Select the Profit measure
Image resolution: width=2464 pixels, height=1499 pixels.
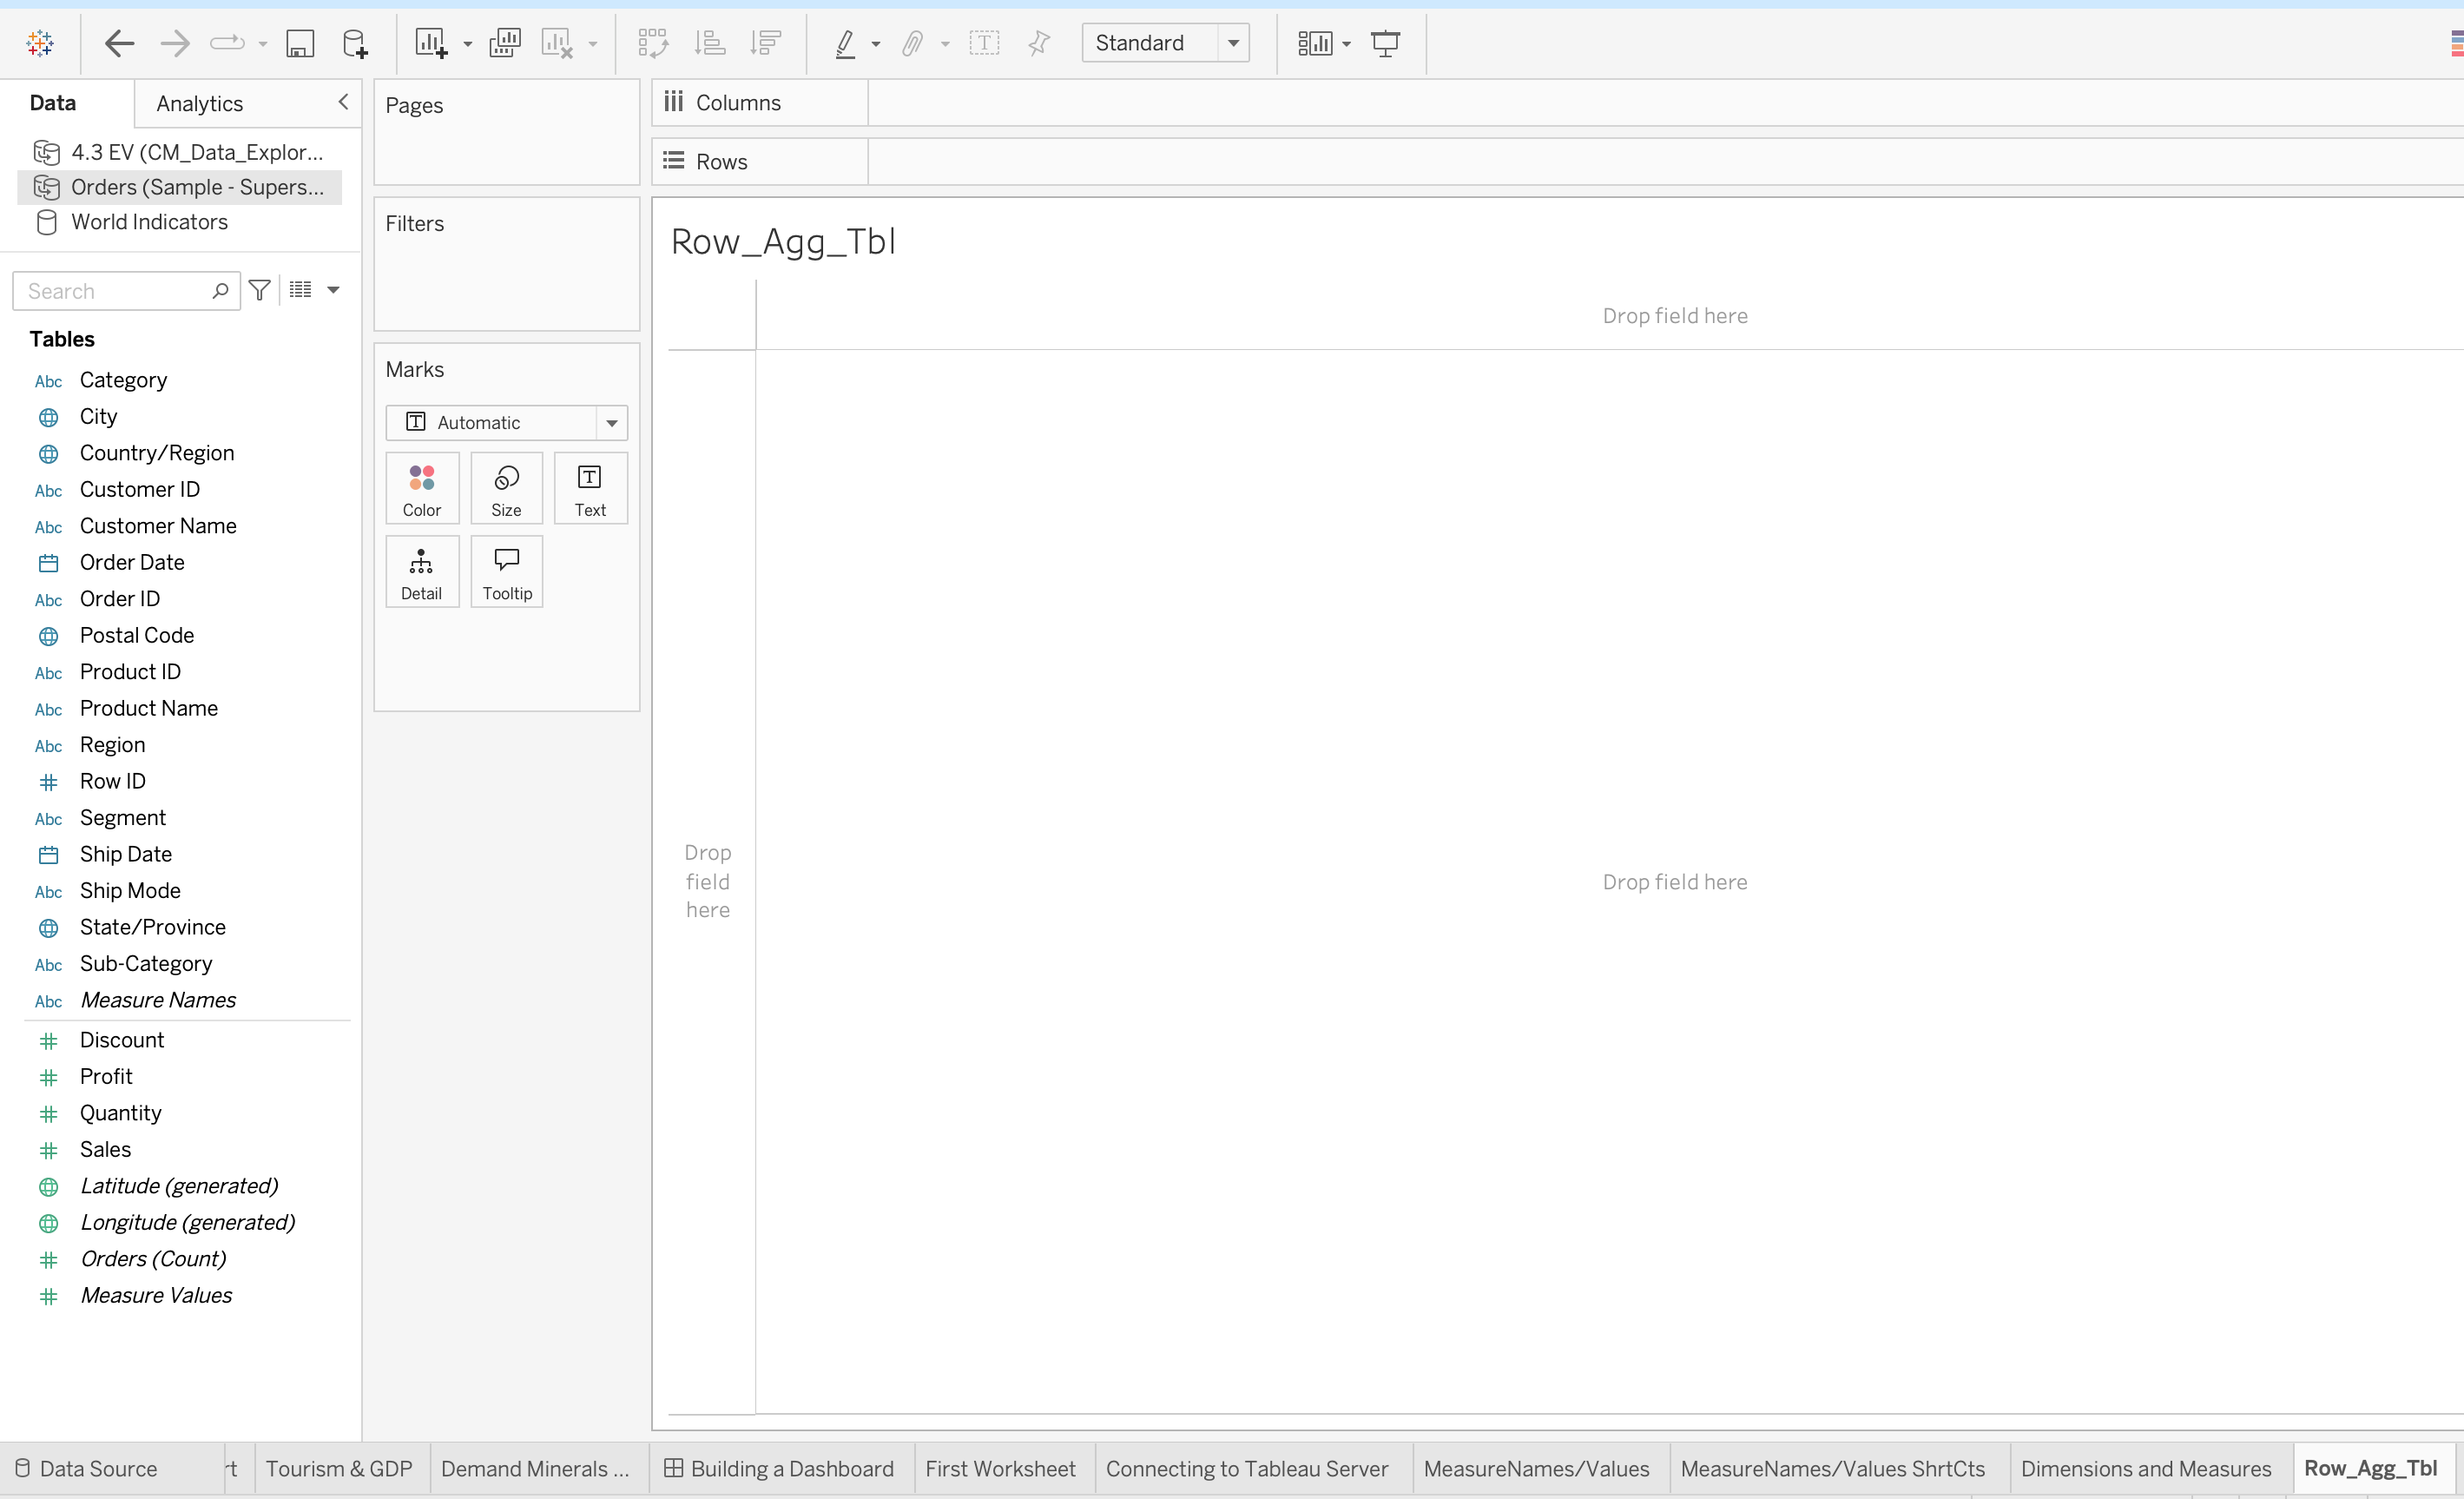pos(106,1076)
